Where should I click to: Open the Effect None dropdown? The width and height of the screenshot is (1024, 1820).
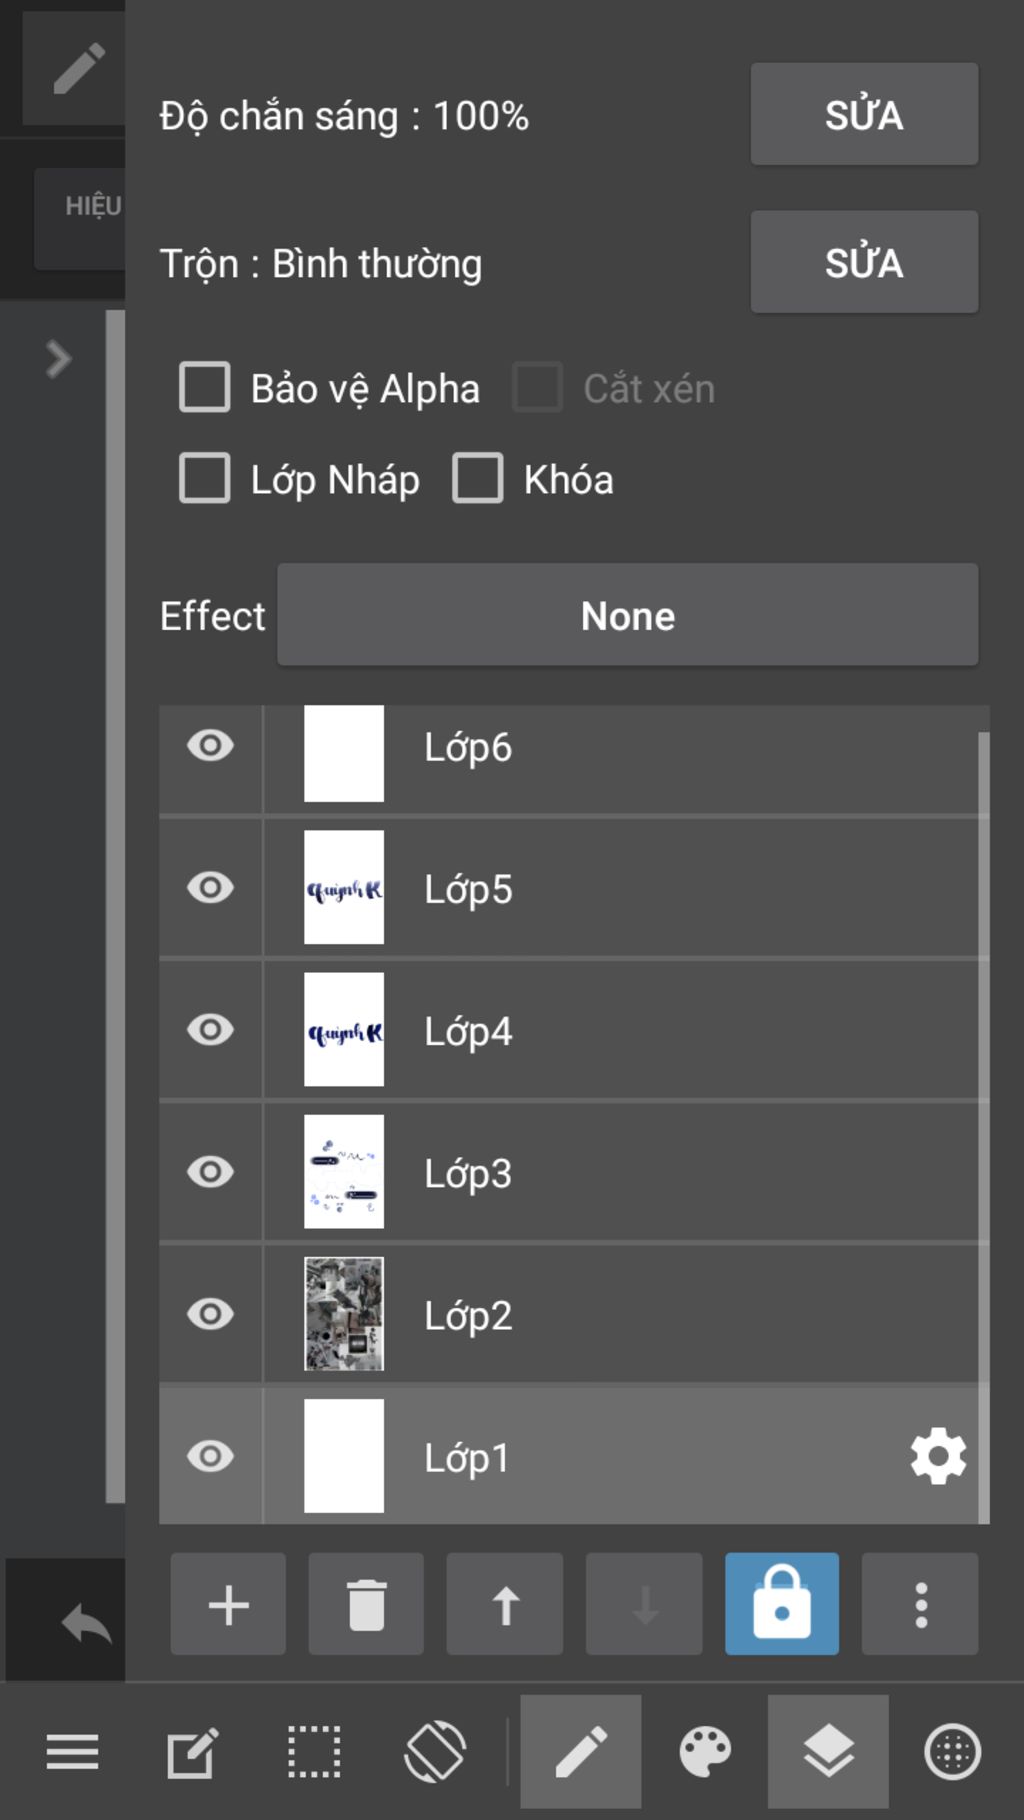click(627, 615)
